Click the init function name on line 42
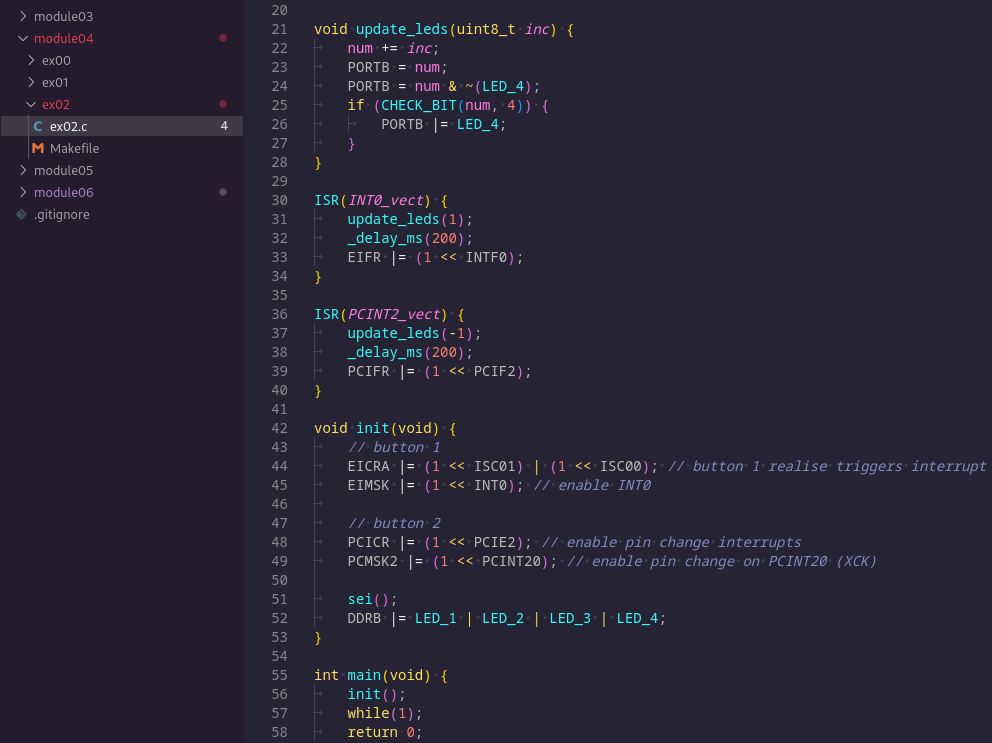This screenshot has width=992, height=743. 373,428
